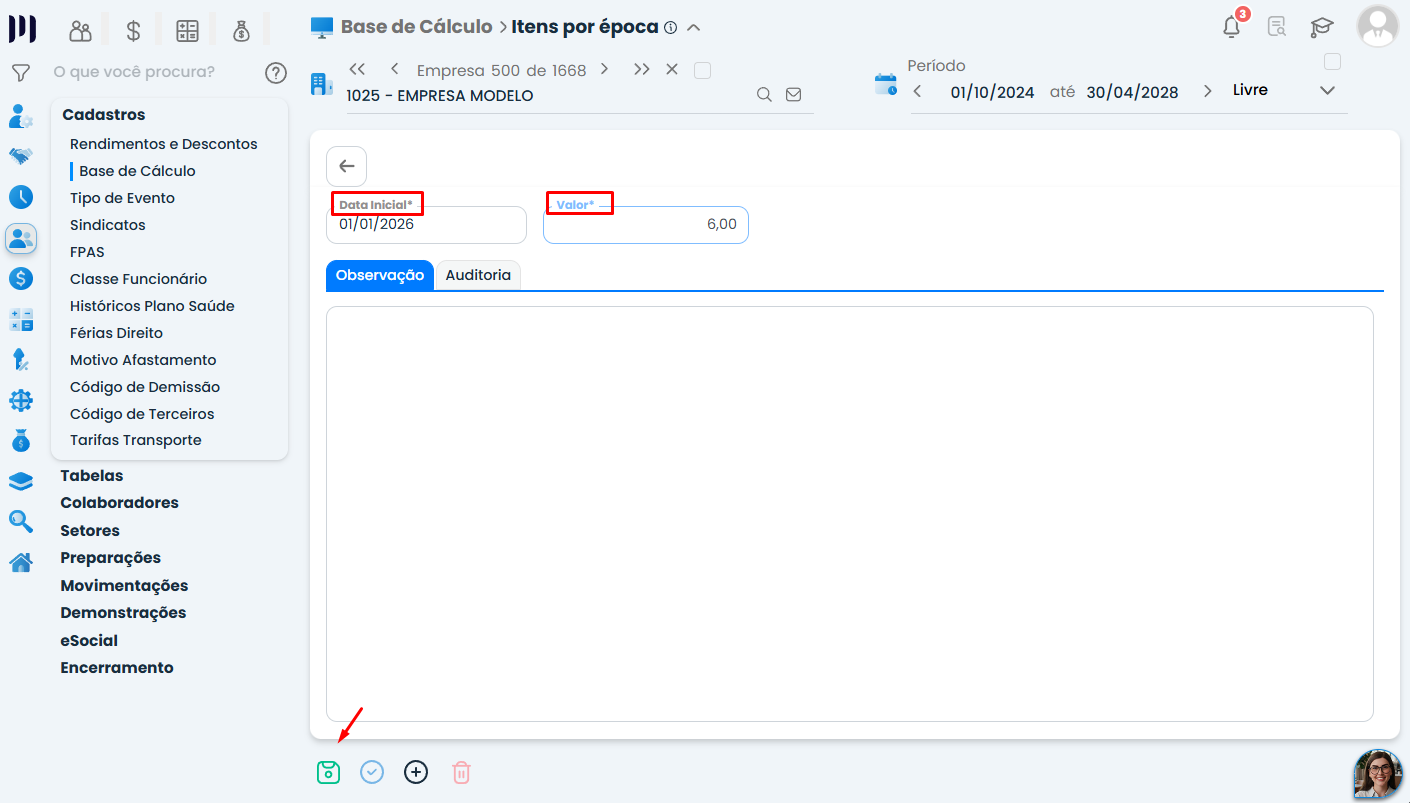The image size is (1410, 803).
Task: Expand the Preparações menu section
Action: tap(110, 558)
